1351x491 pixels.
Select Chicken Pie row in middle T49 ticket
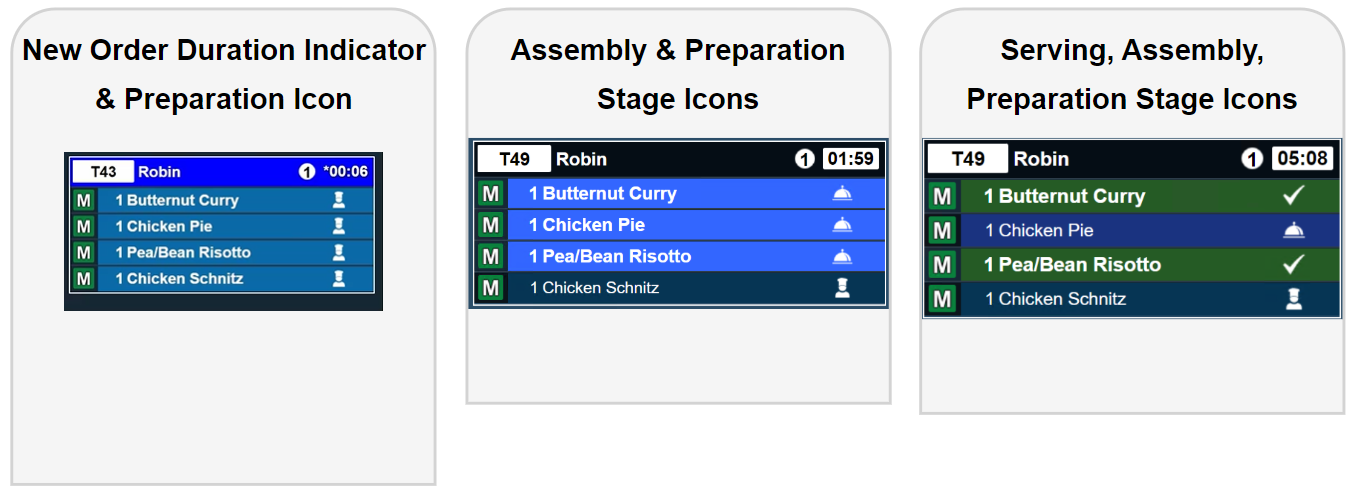click(660, 225)
